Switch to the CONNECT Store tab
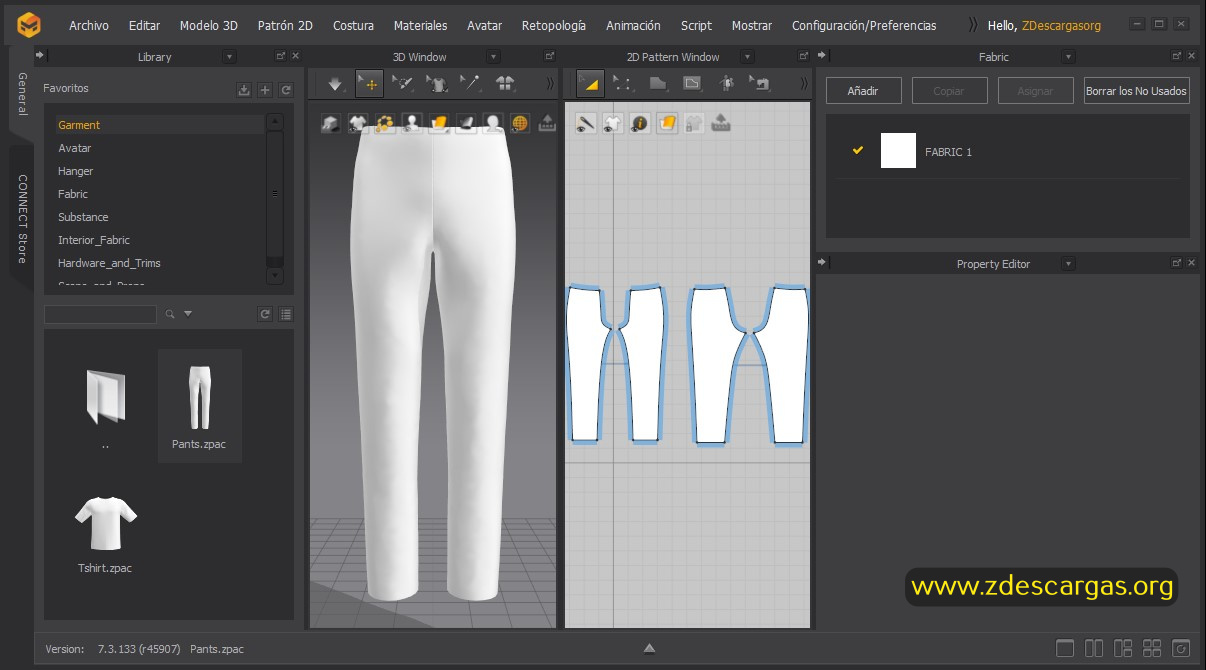The height and width of the screenshot is (670, 1206). pyautogui.click(x=22, y=218)
